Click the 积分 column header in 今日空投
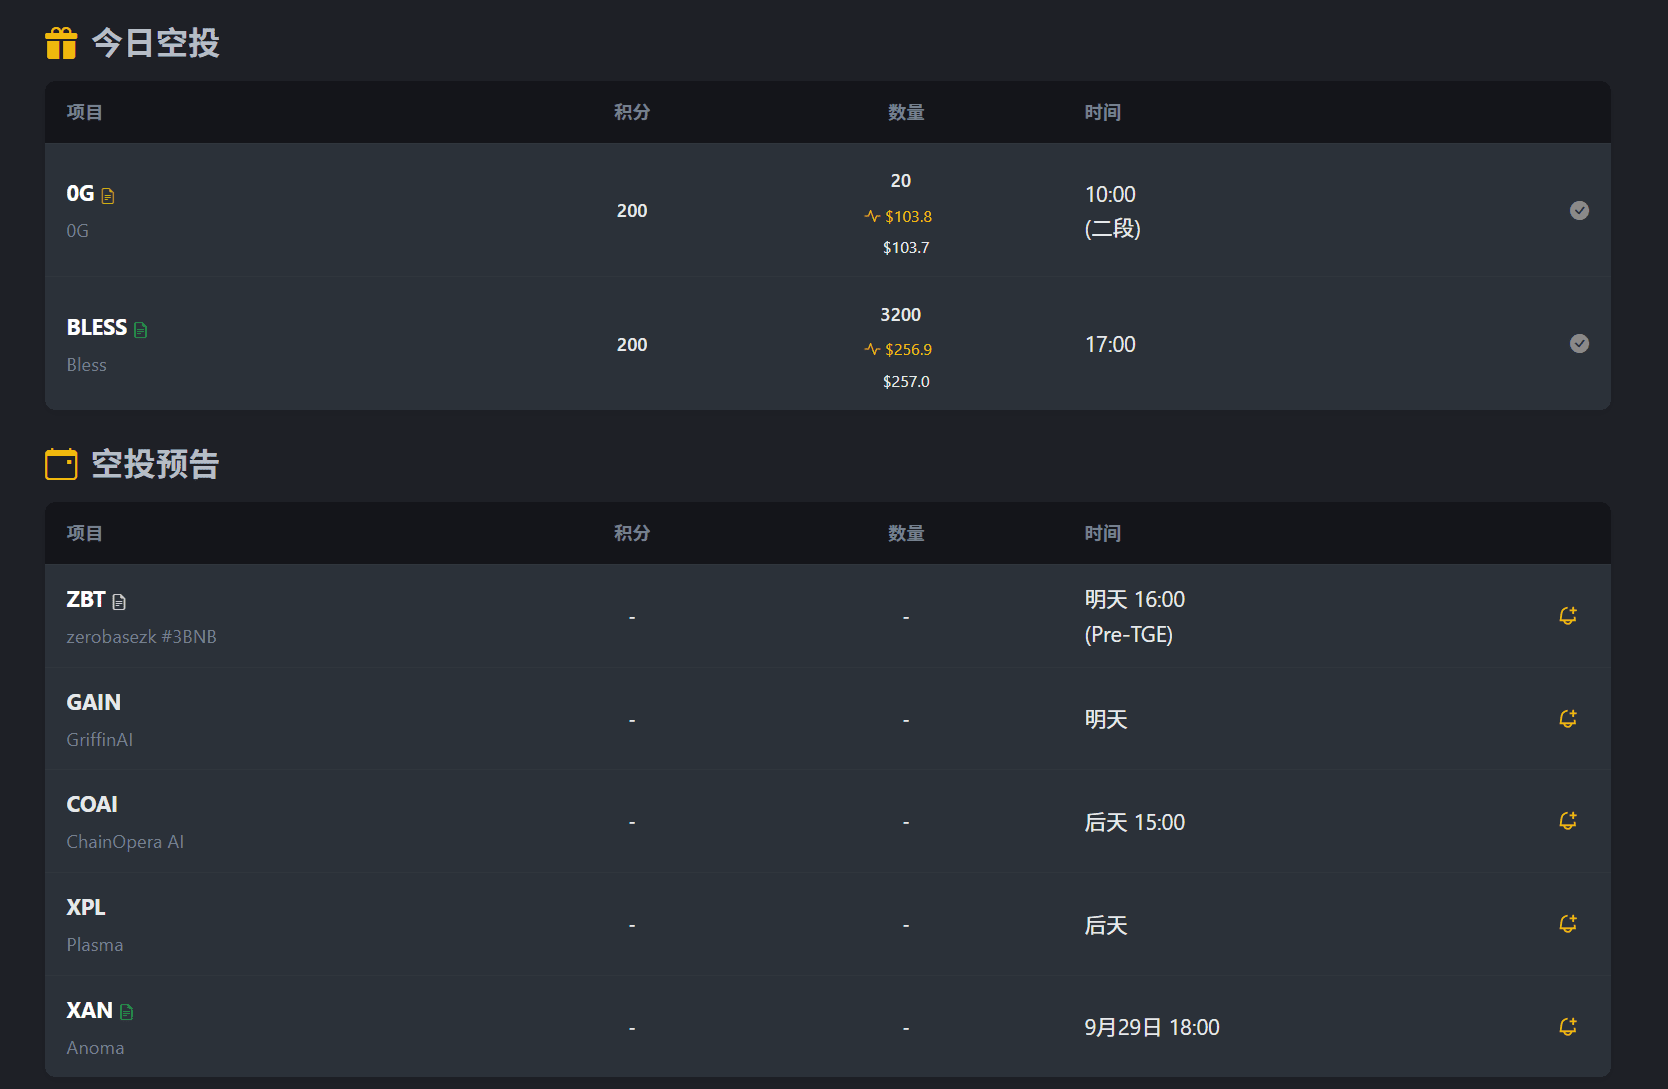This screenshot has width=1668, height=1089. click(632, 112)
